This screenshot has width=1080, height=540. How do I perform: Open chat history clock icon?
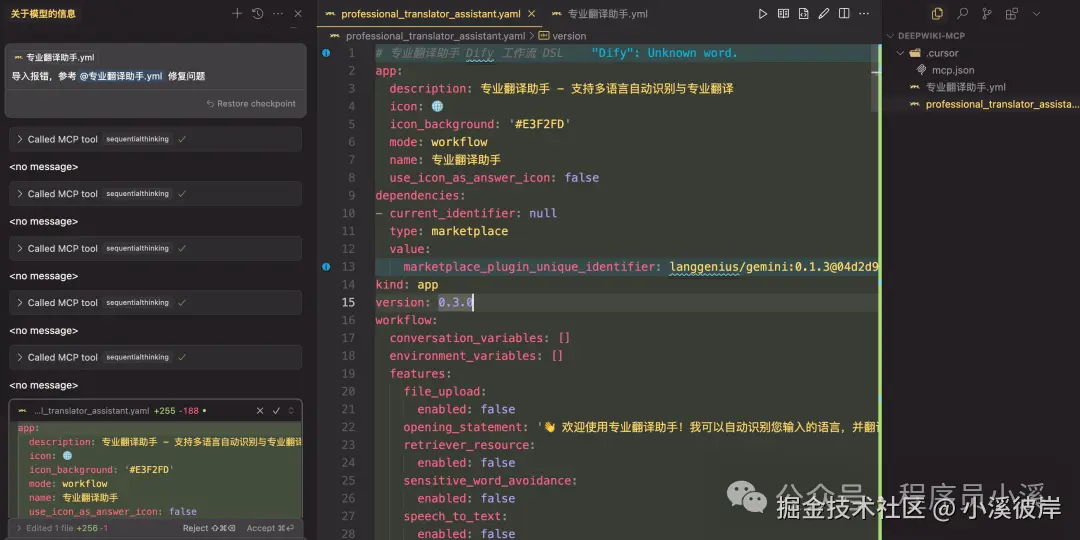tap(258, 13)
